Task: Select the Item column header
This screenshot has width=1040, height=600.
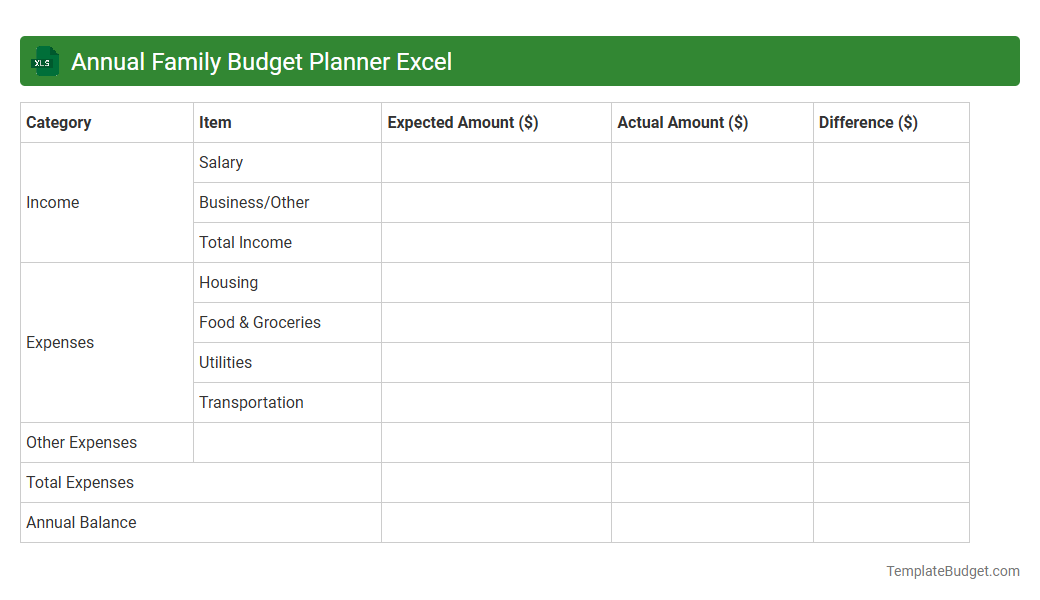Action: (x=215, y=122)
